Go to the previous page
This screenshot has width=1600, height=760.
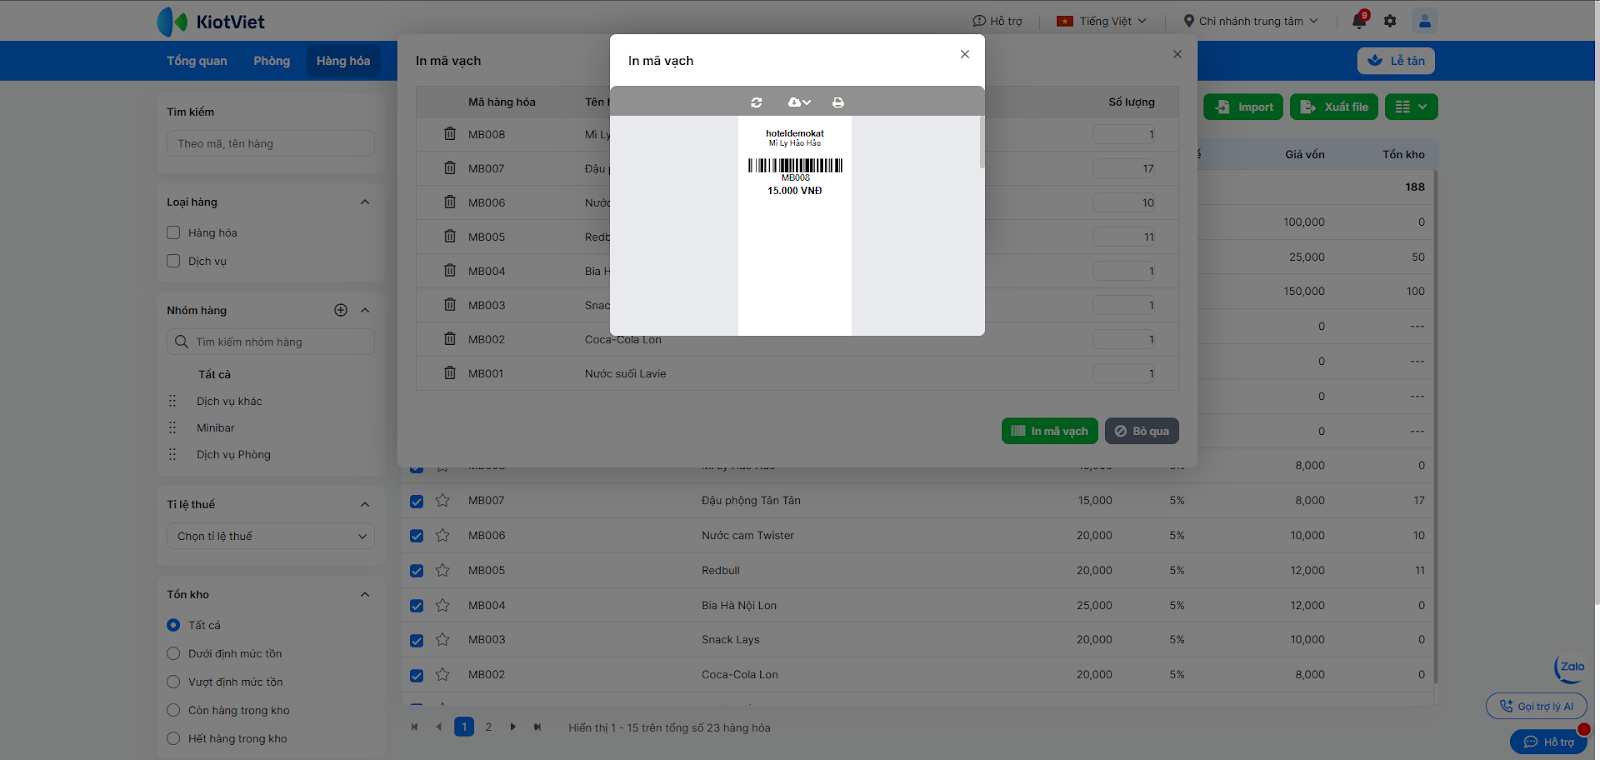point(439,727)
